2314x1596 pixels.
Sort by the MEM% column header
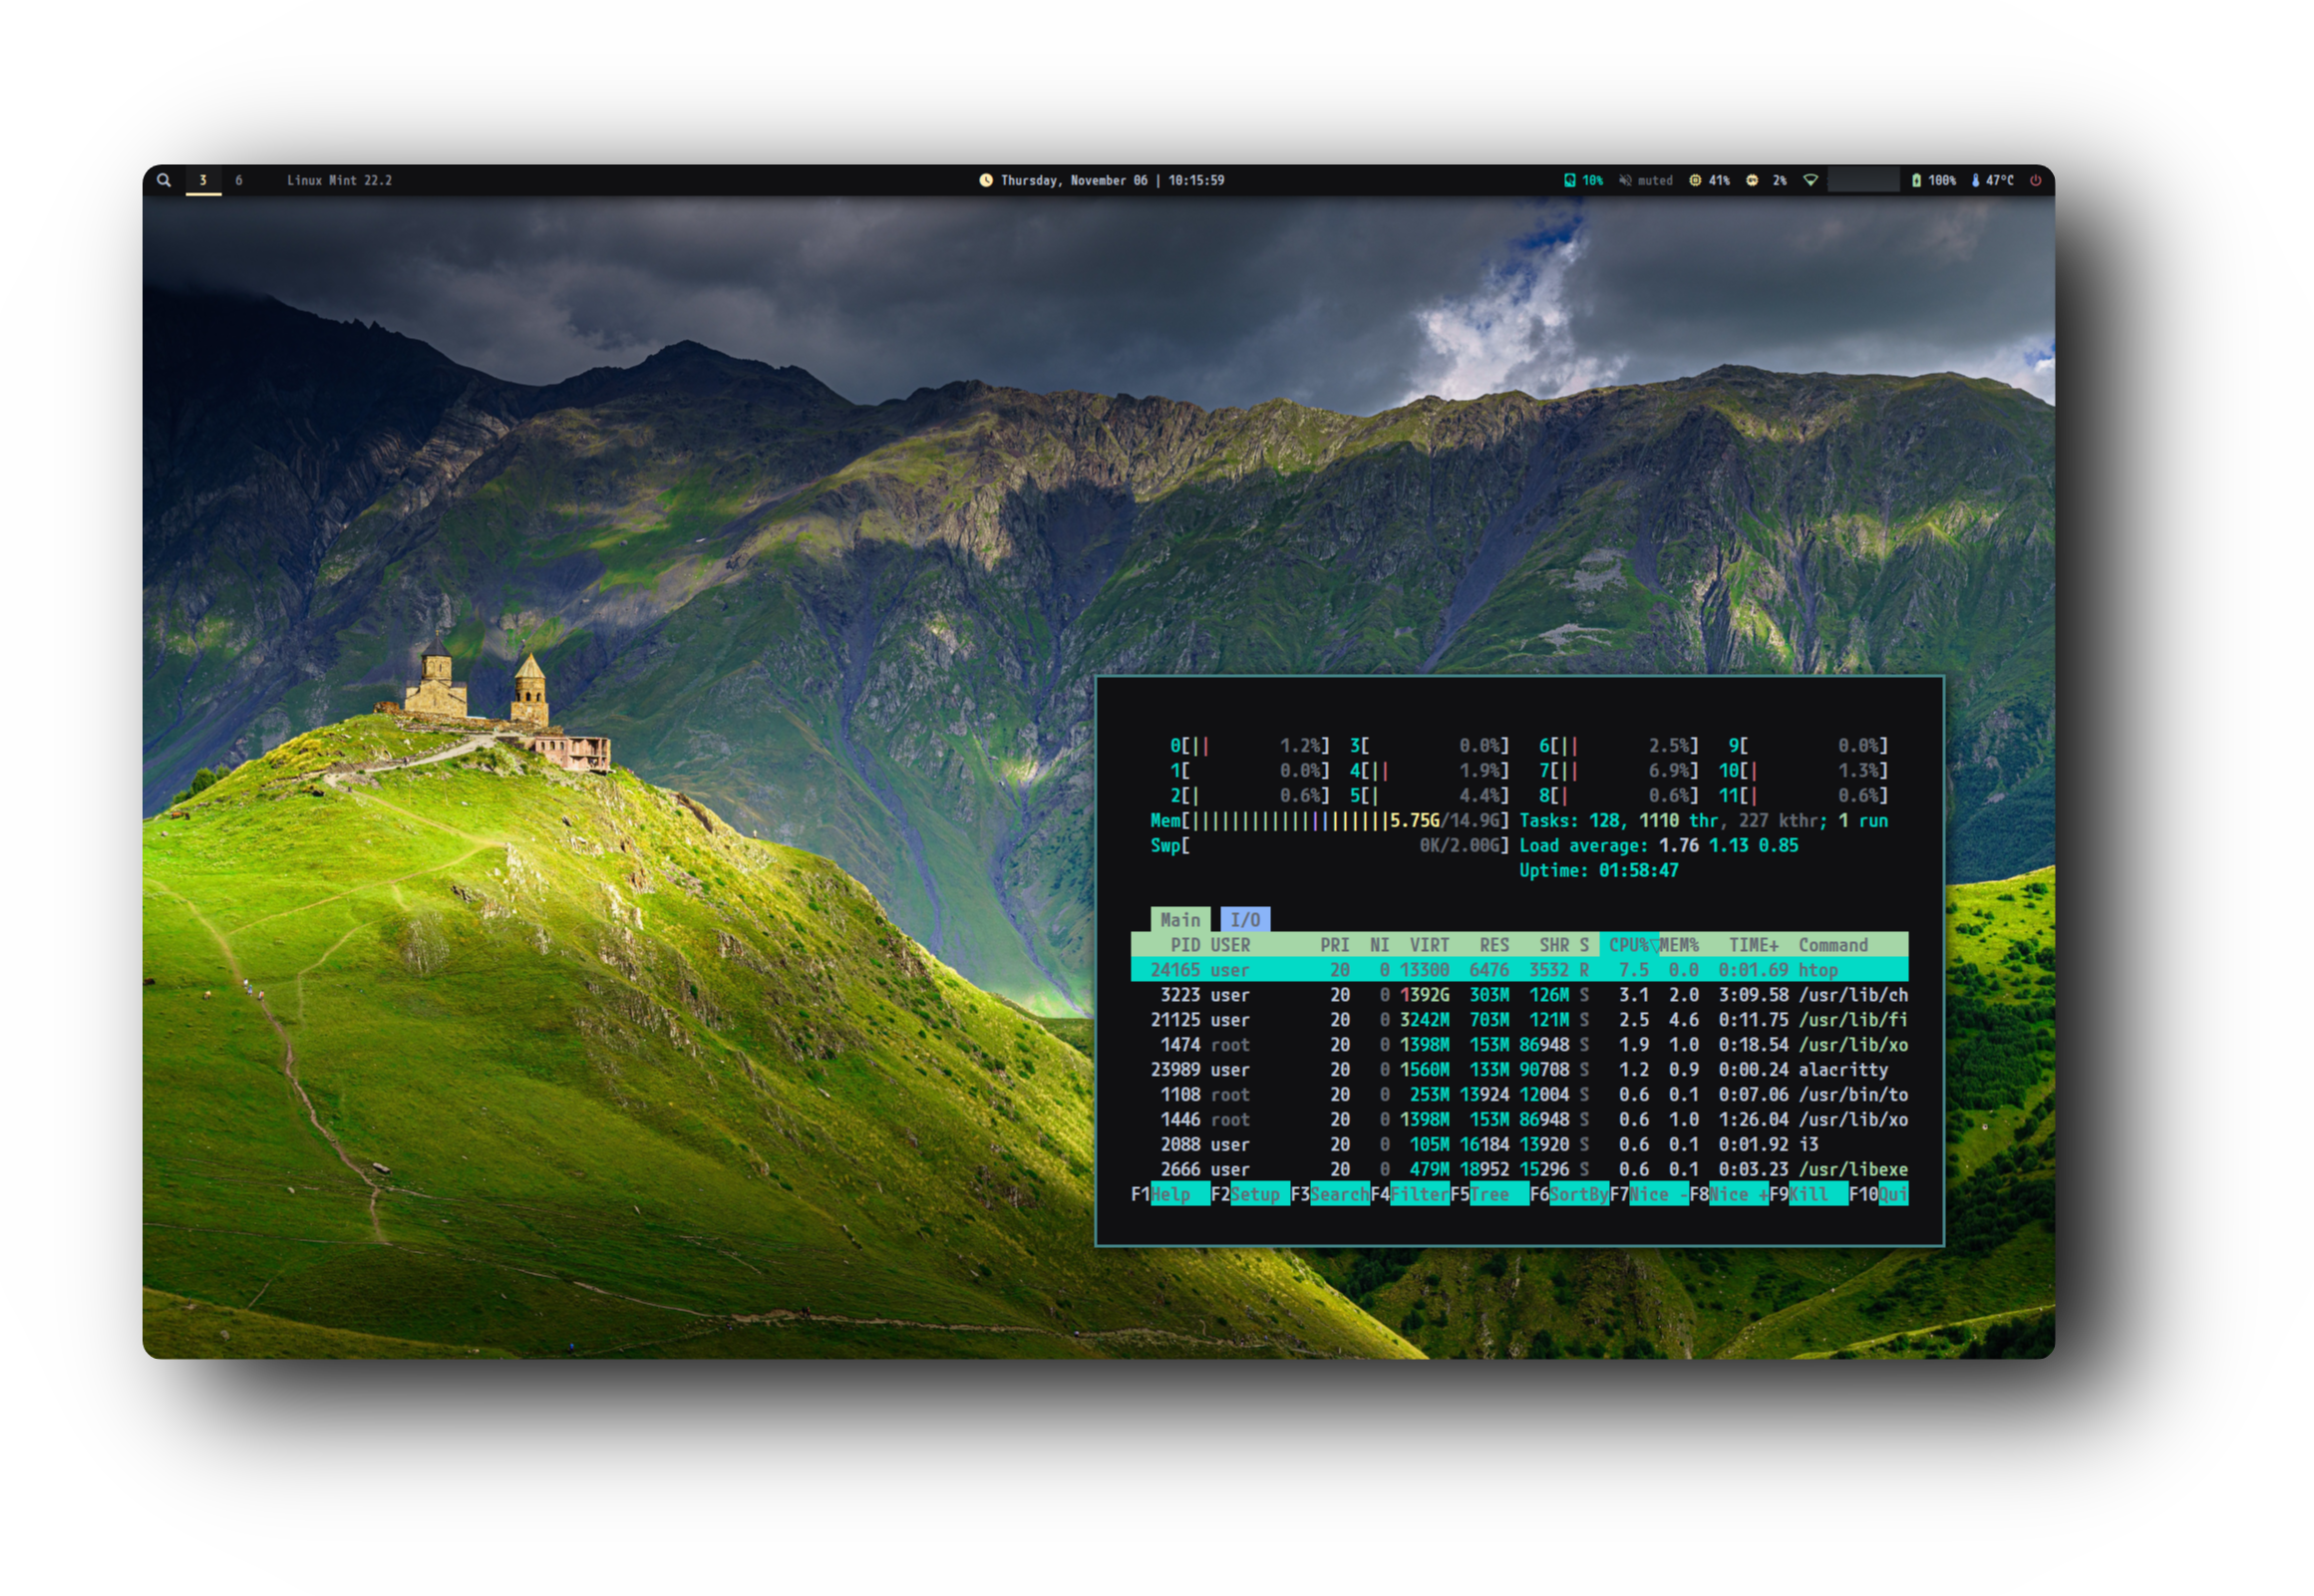1679,945
